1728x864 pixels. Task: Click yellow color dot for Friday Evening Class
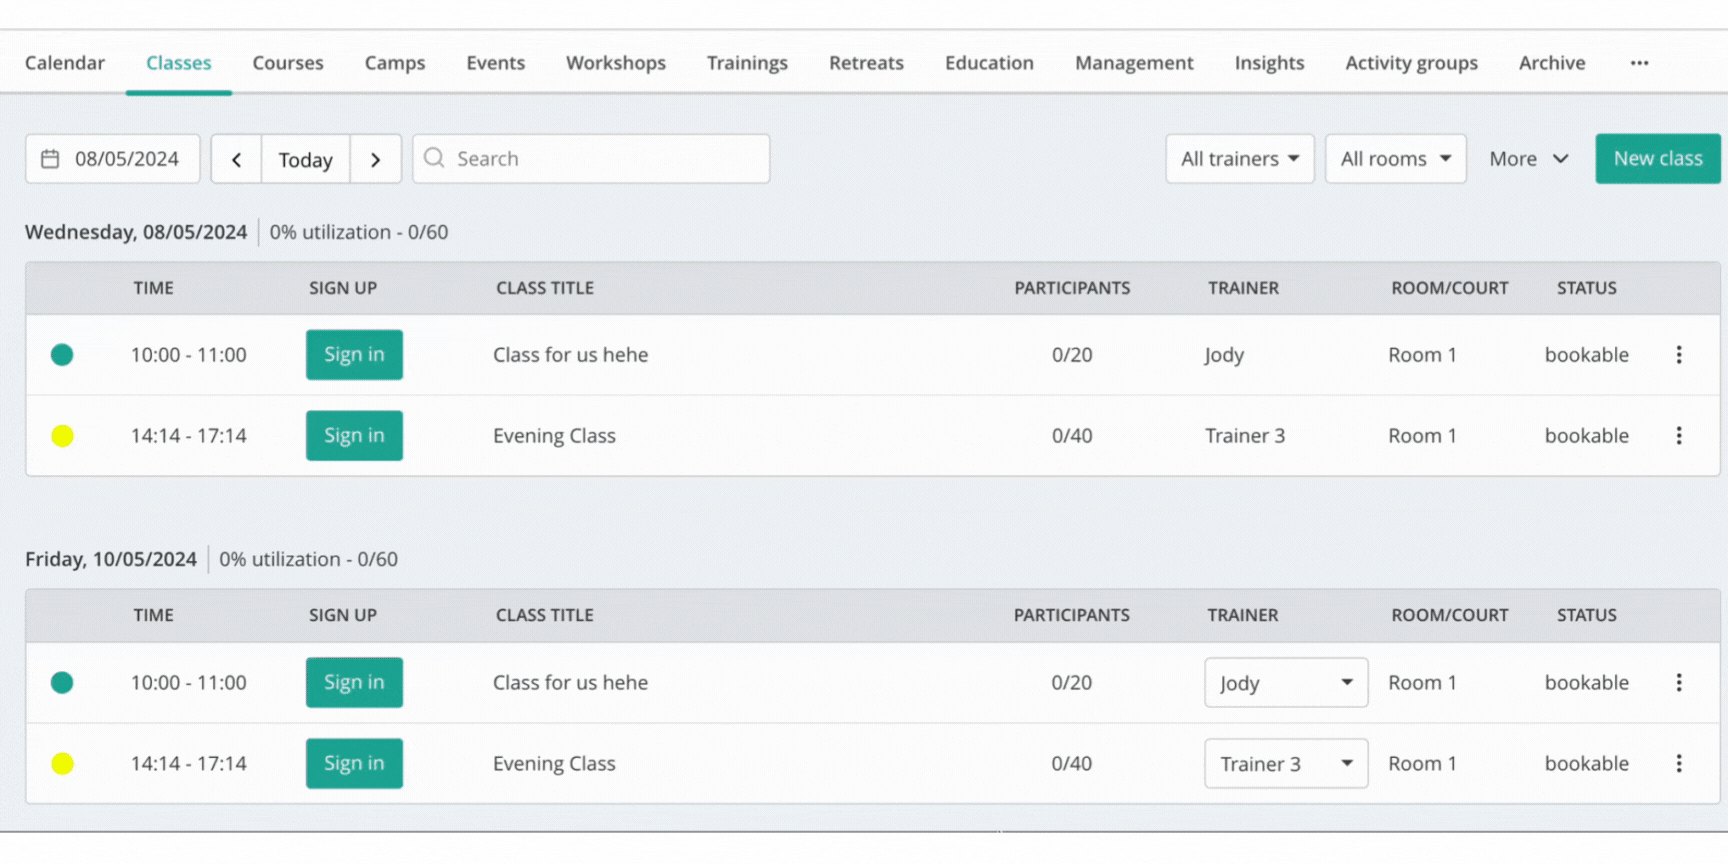62,764
